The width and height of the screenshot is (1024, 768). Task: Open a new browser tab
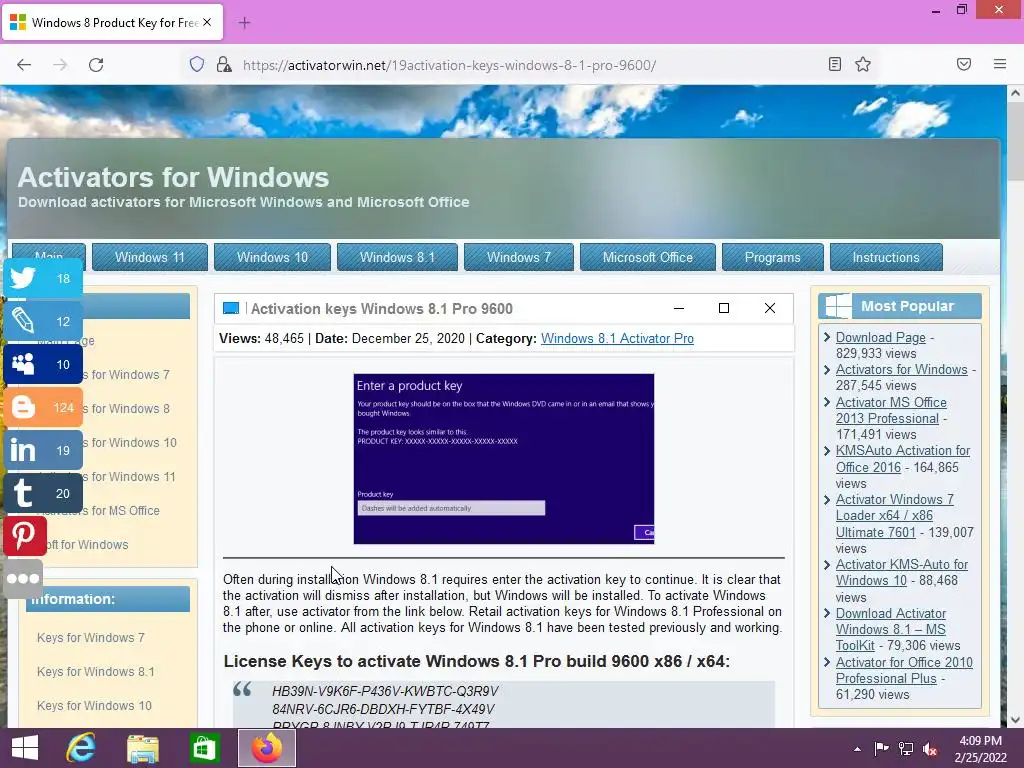click(244, 23)
